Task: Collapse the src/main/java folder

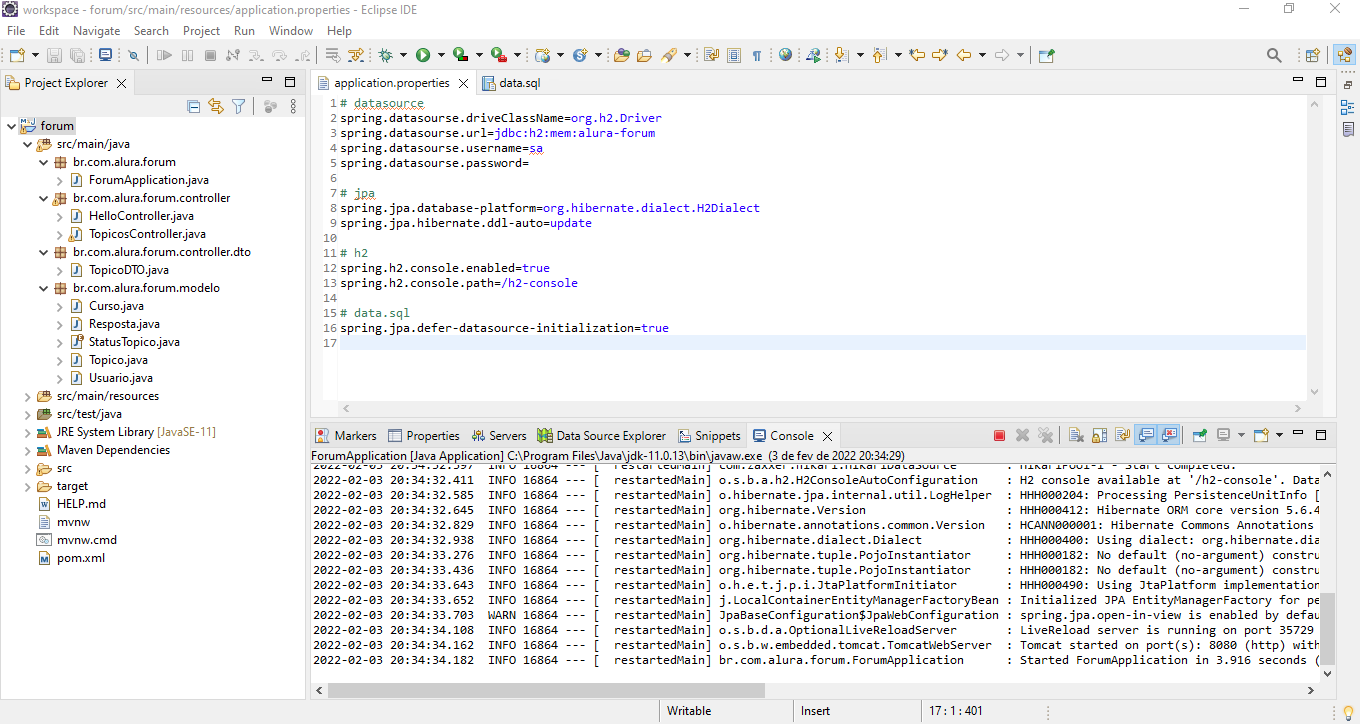Action: click(27, 144)
